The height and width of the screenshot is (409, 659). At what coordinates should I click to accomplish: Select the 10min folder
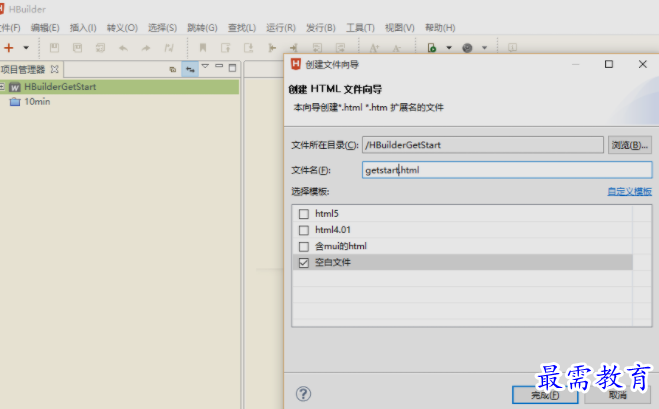click(37, 102)
